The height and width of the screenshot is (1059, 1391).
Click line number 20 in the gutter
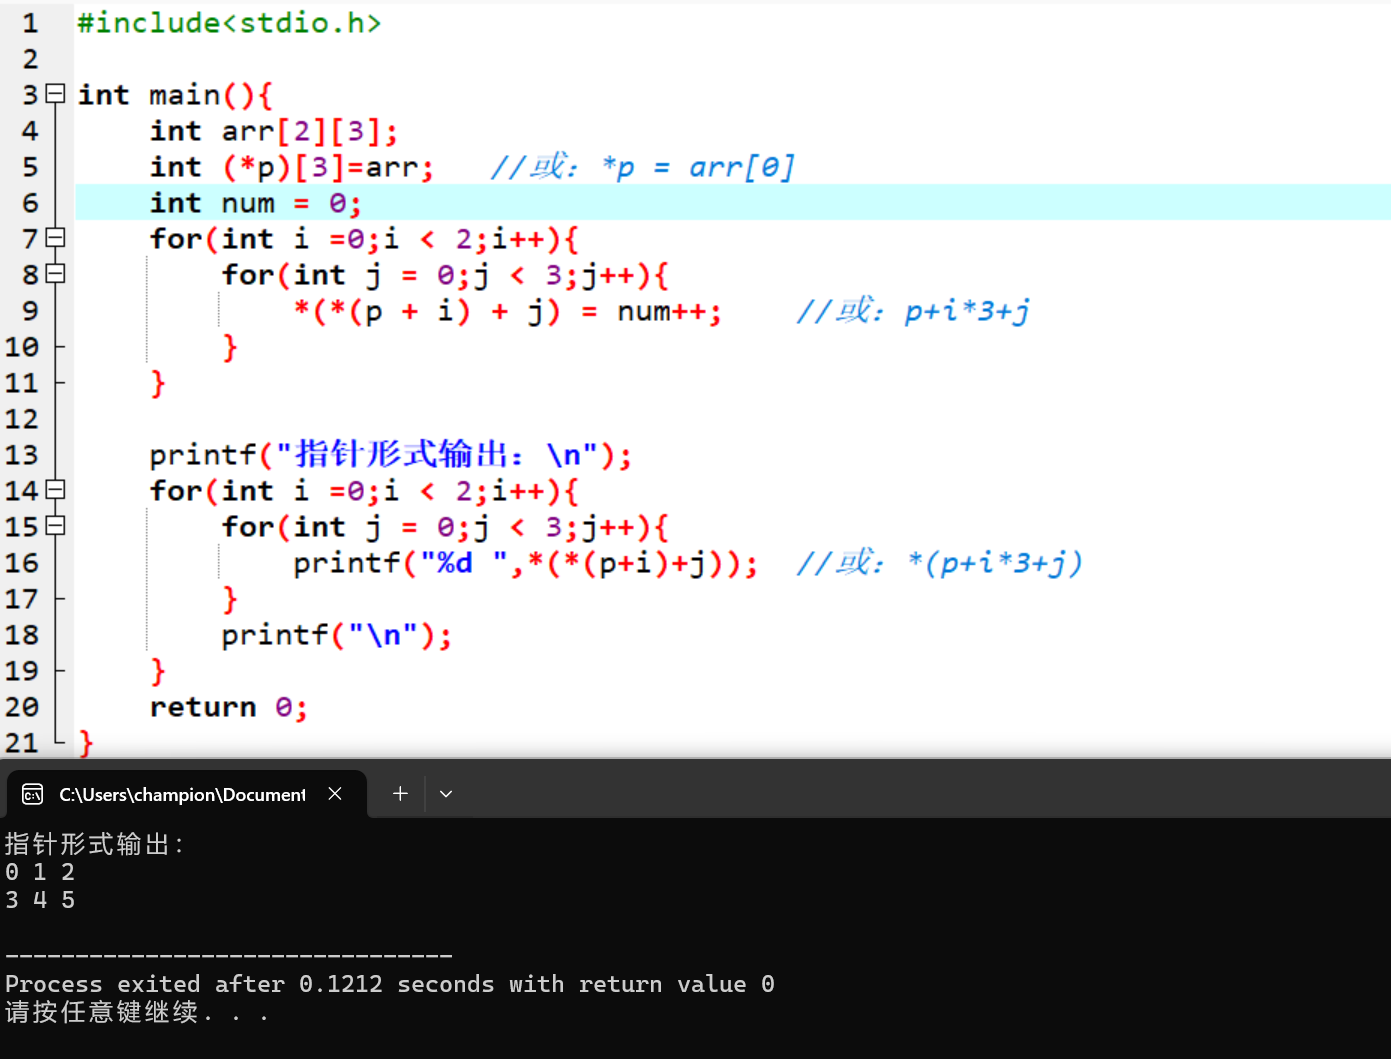tap(21, 707)
